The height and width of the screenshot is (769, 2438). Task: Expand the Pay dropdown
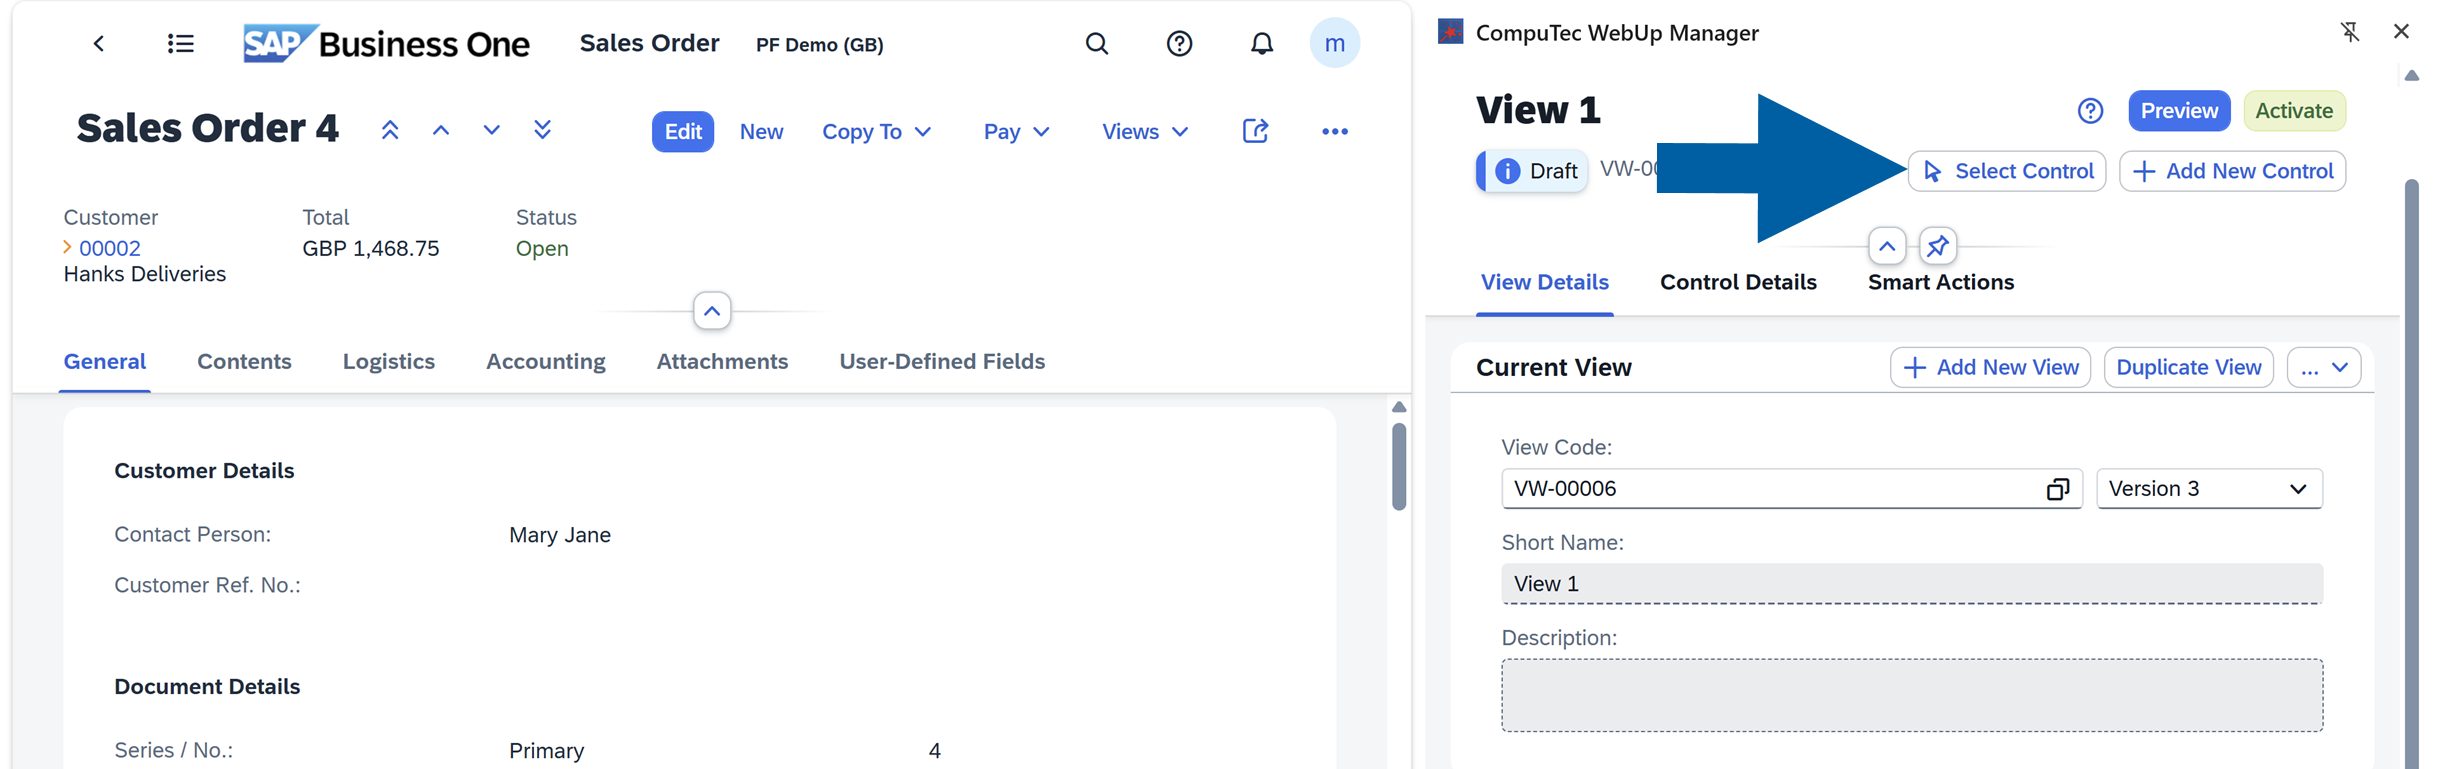click(1017, 132)
